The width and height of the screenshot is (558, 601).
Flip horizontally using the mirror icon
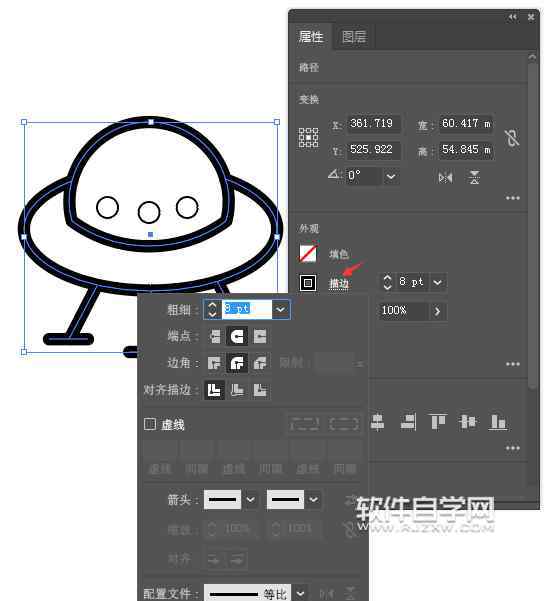point(445,177)
